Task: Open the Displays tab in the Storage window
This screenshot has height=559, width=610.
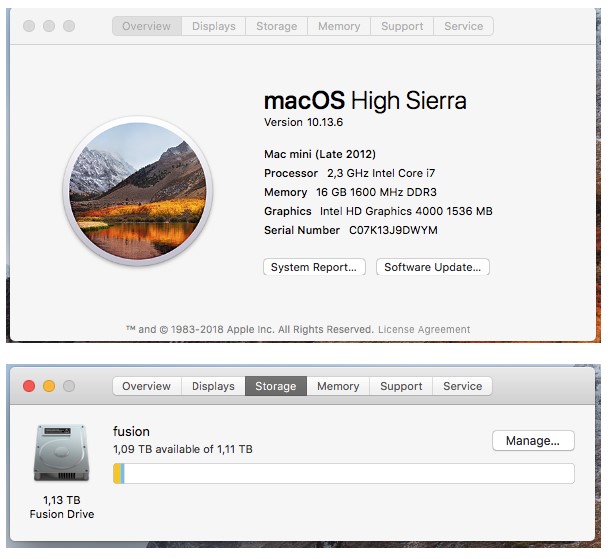Action: click(x=213, y=386)
